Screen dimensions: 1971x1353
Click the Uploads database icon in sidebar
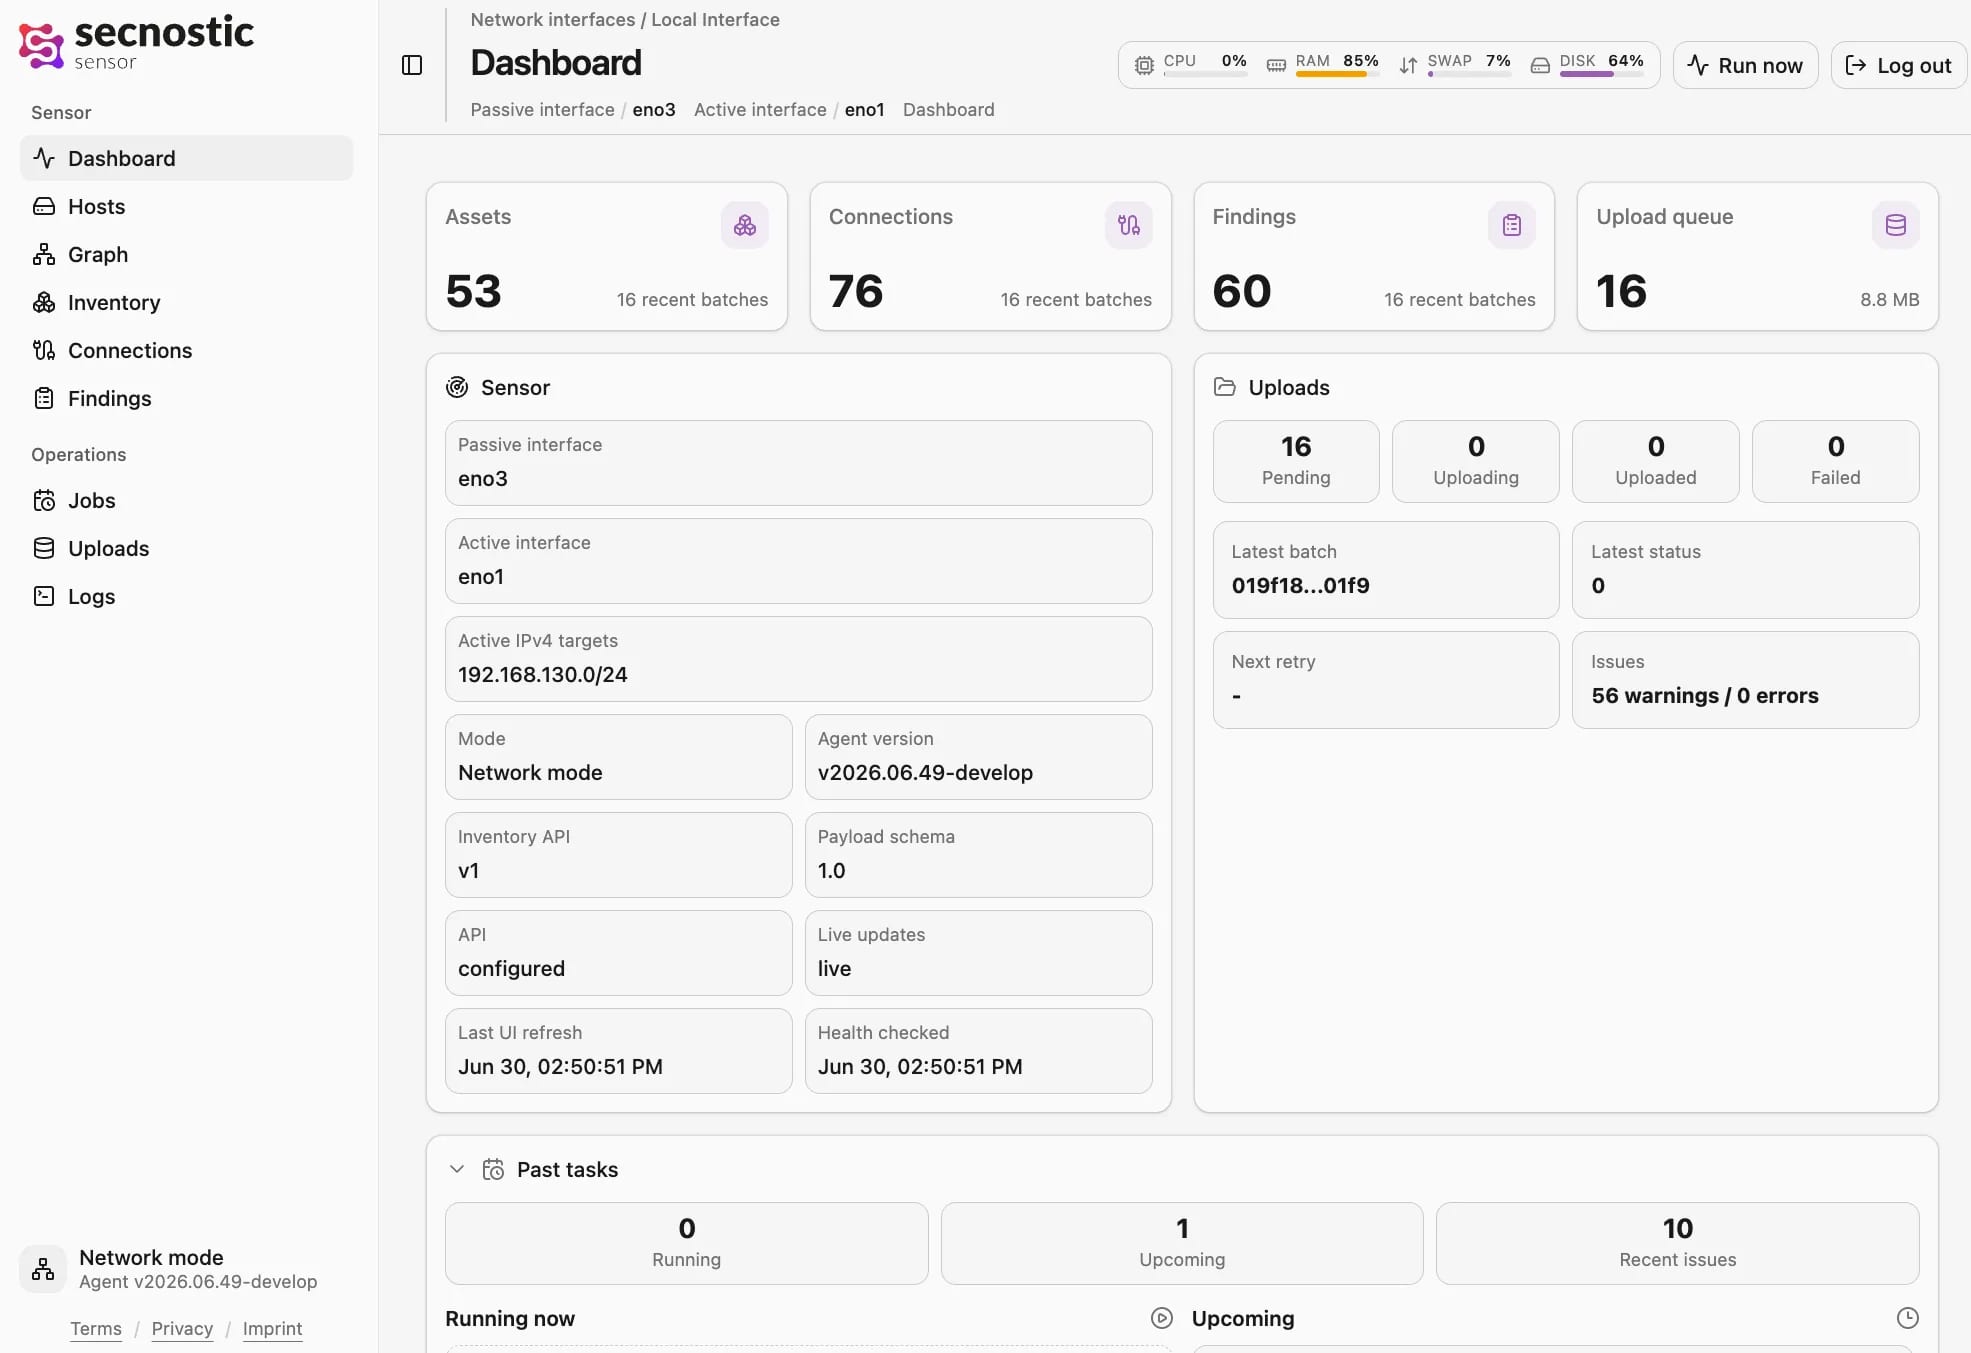[x=44, y=548]
